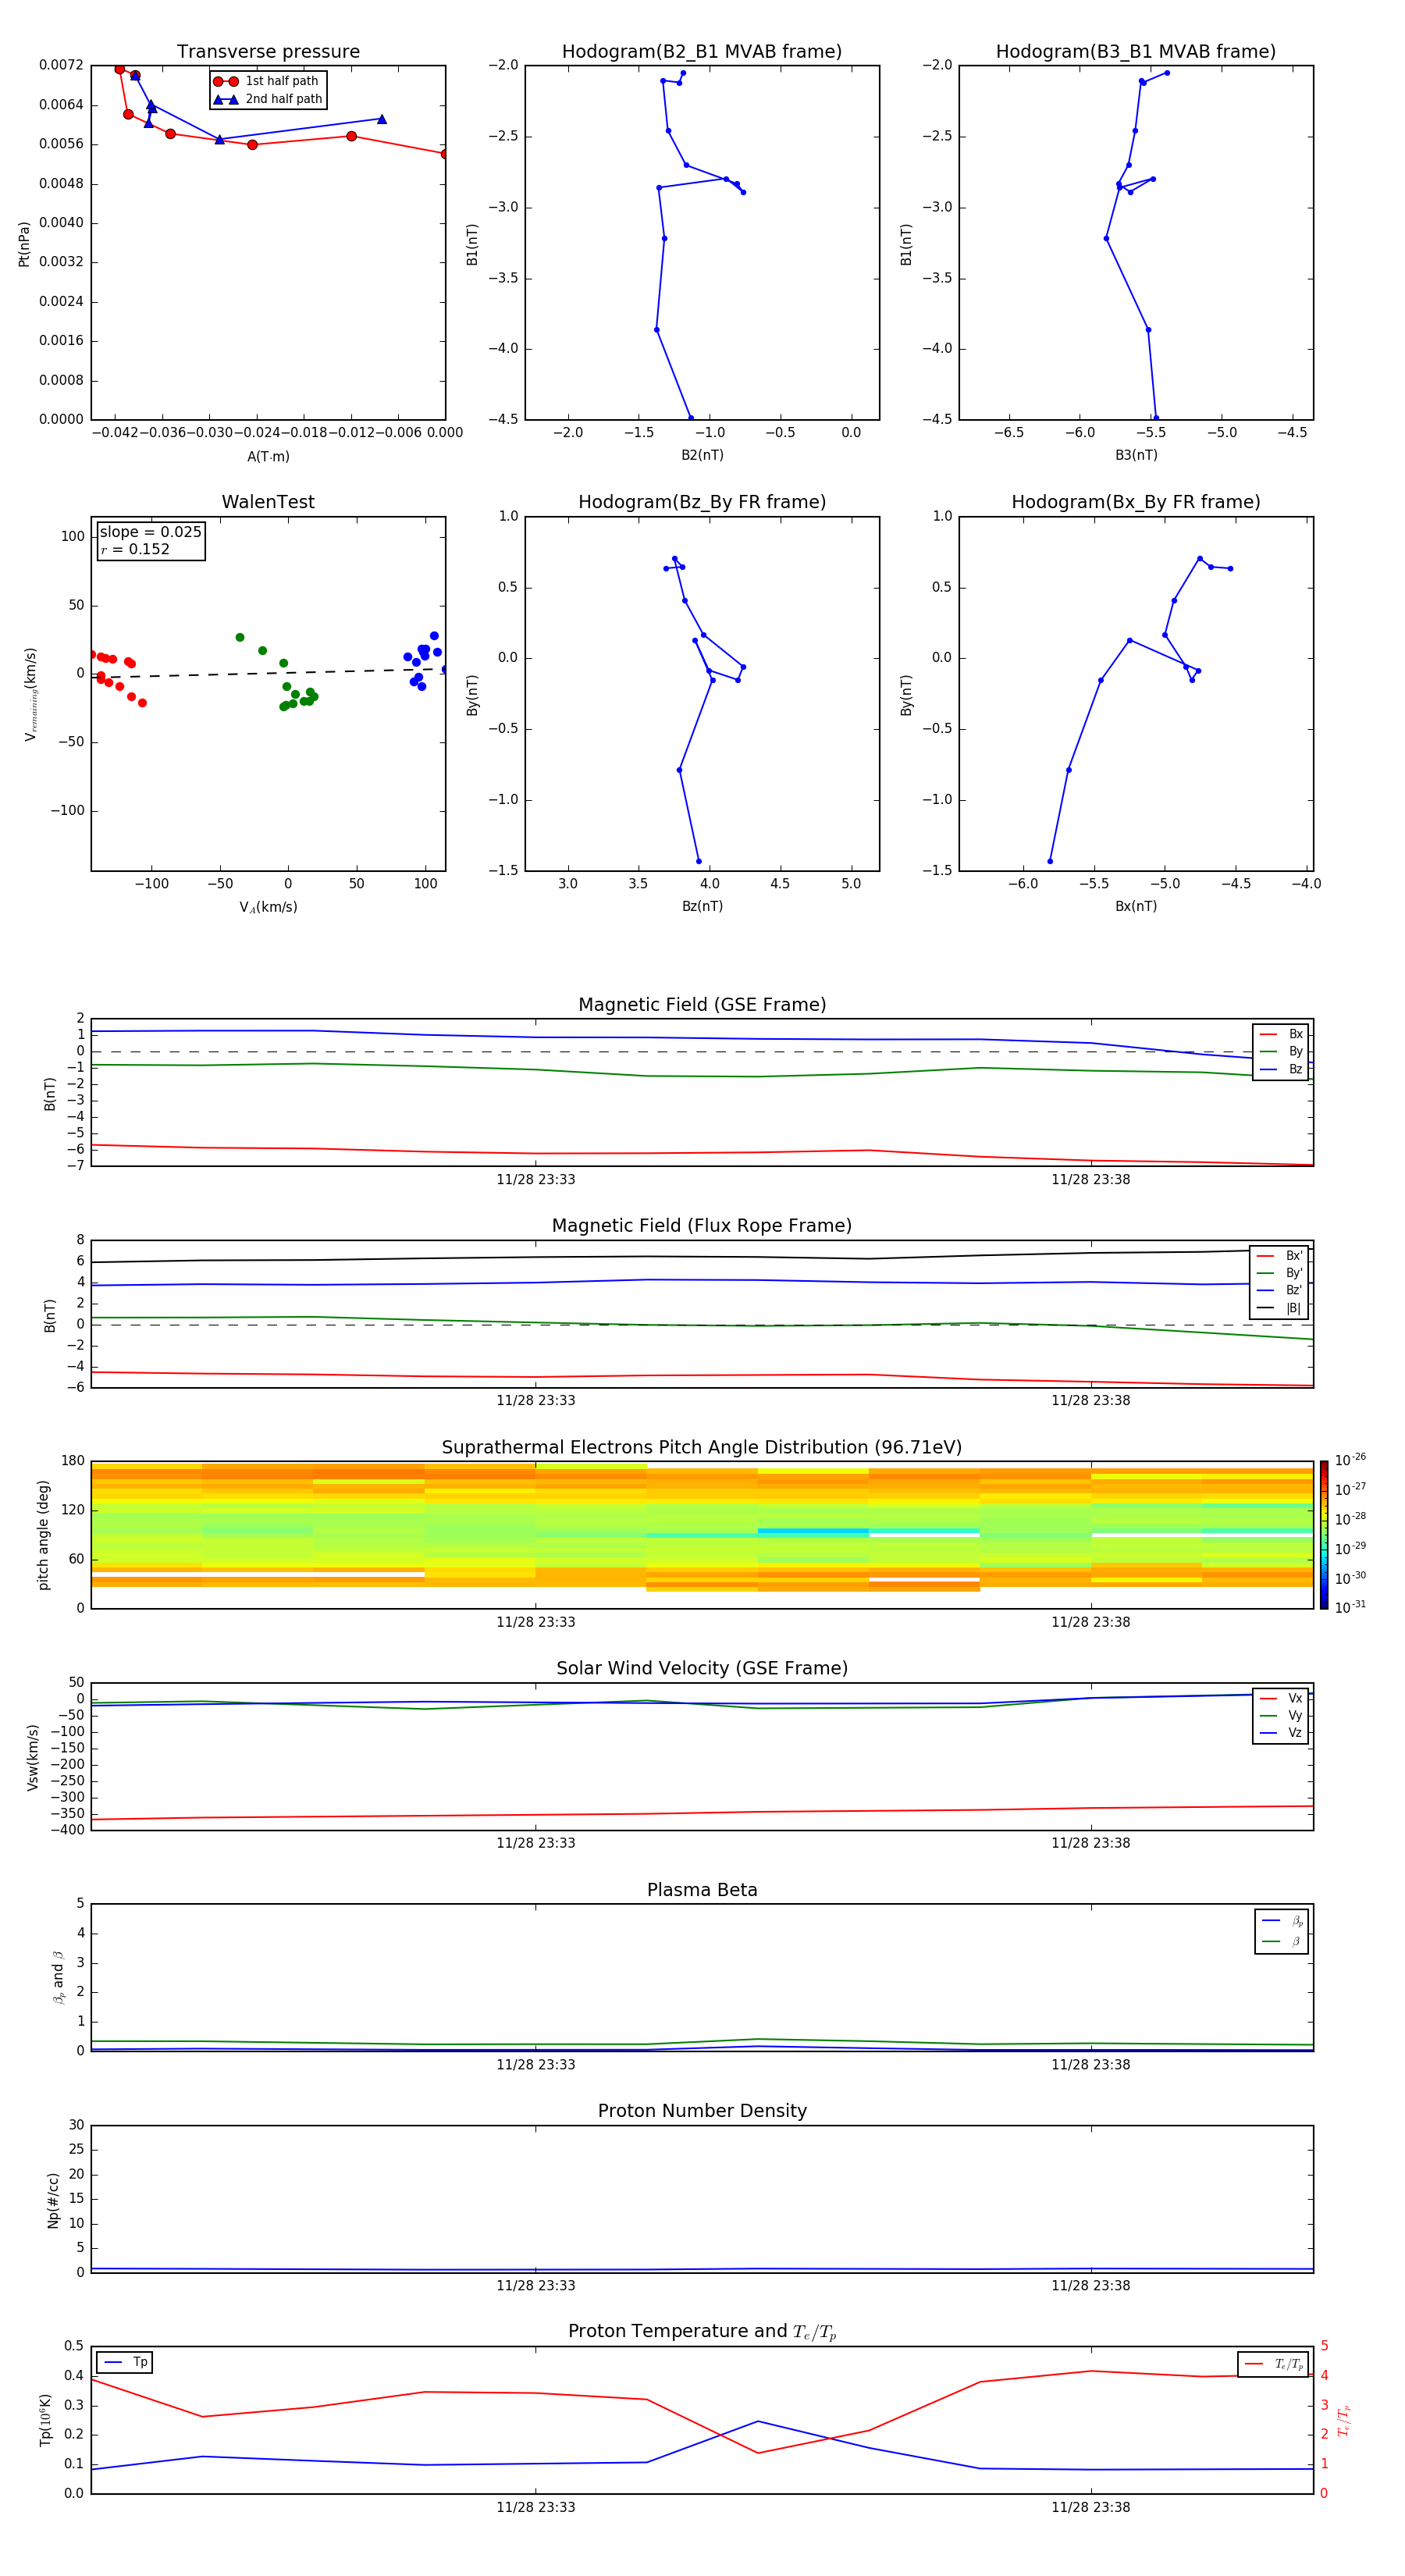Click the "Pt(nPa)" y-axis label
1405x2576 pixels.
24,243
